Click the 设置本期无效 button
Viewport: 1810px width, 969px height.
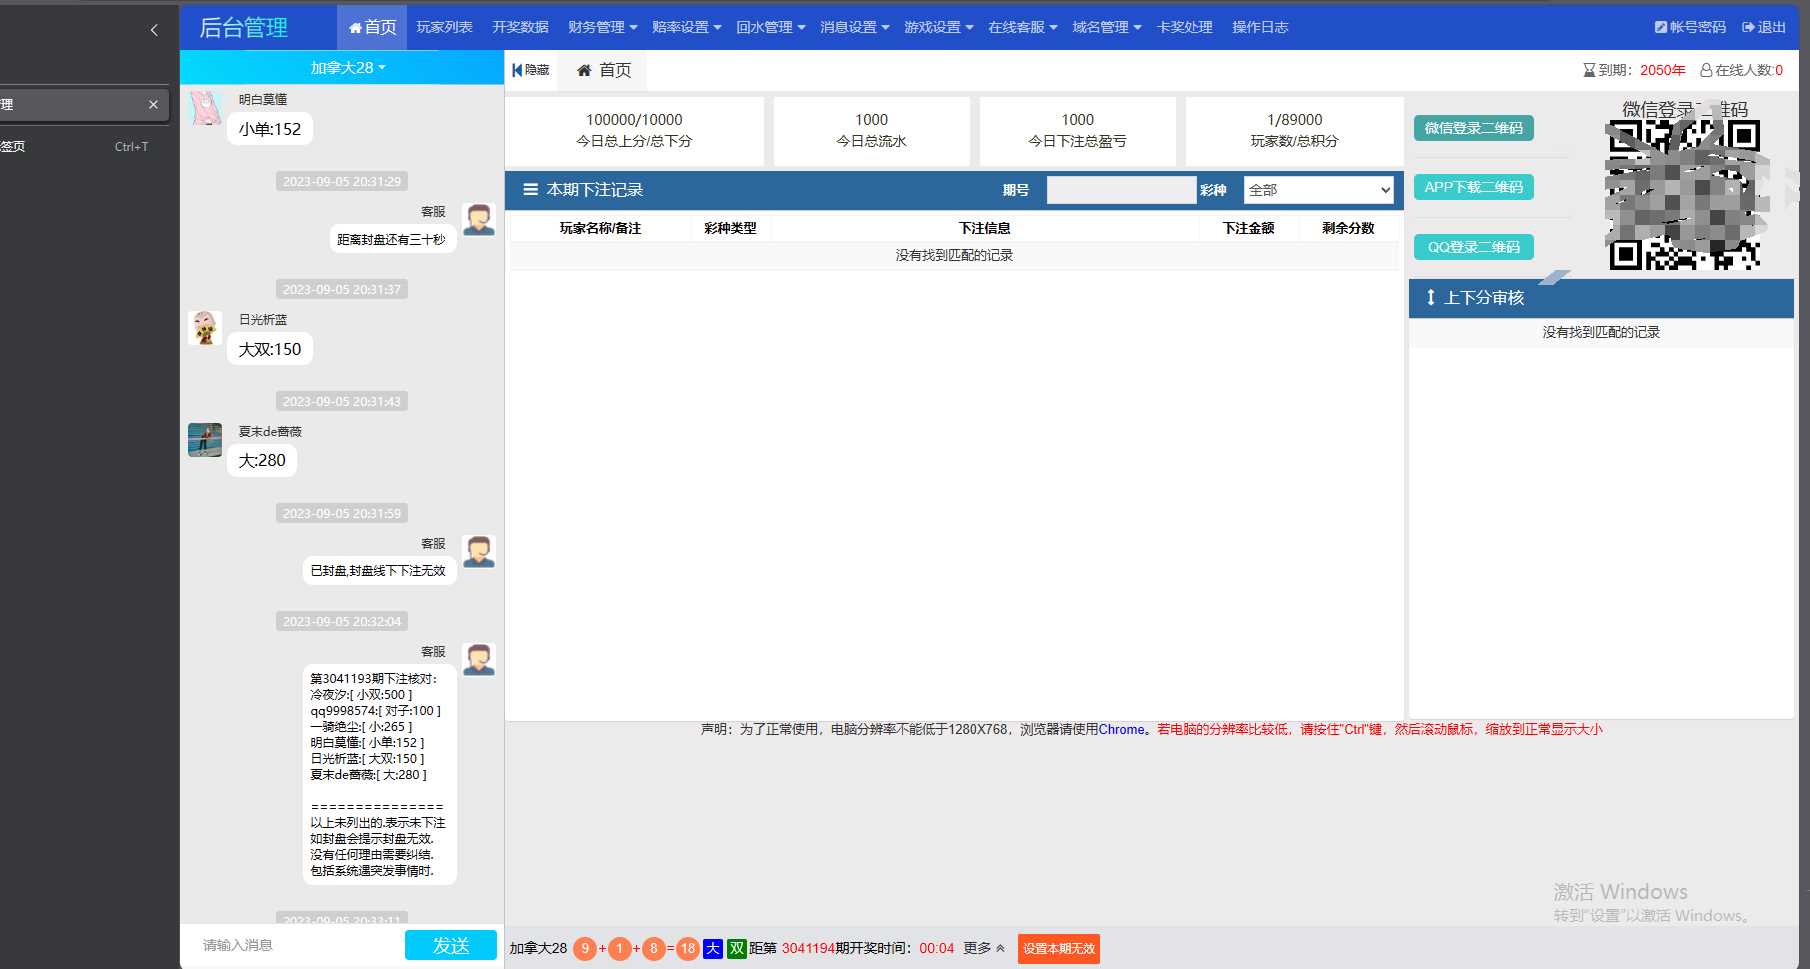click(x=1058, y=948)
